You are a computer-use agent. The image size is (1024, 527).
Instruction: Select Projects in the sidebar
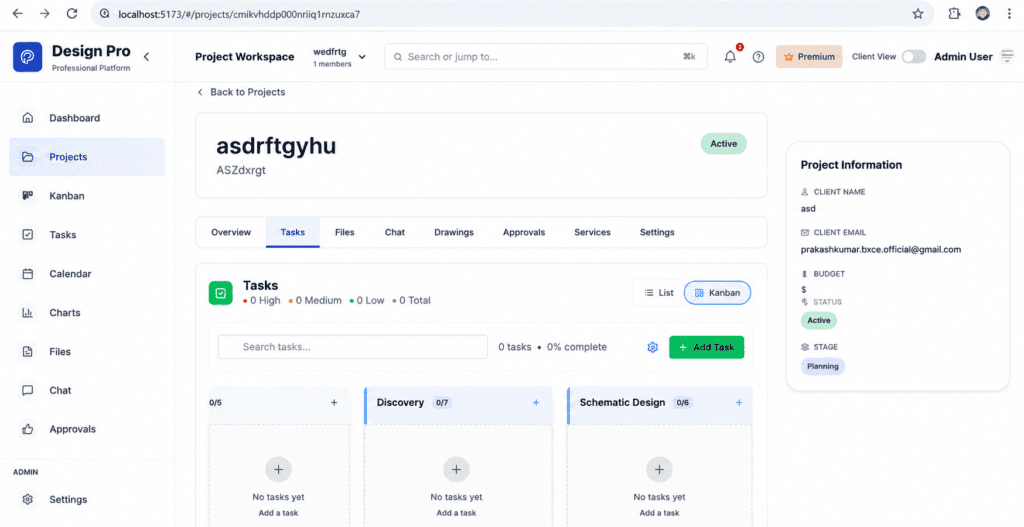pyautogui.click(x=87, y=157)
